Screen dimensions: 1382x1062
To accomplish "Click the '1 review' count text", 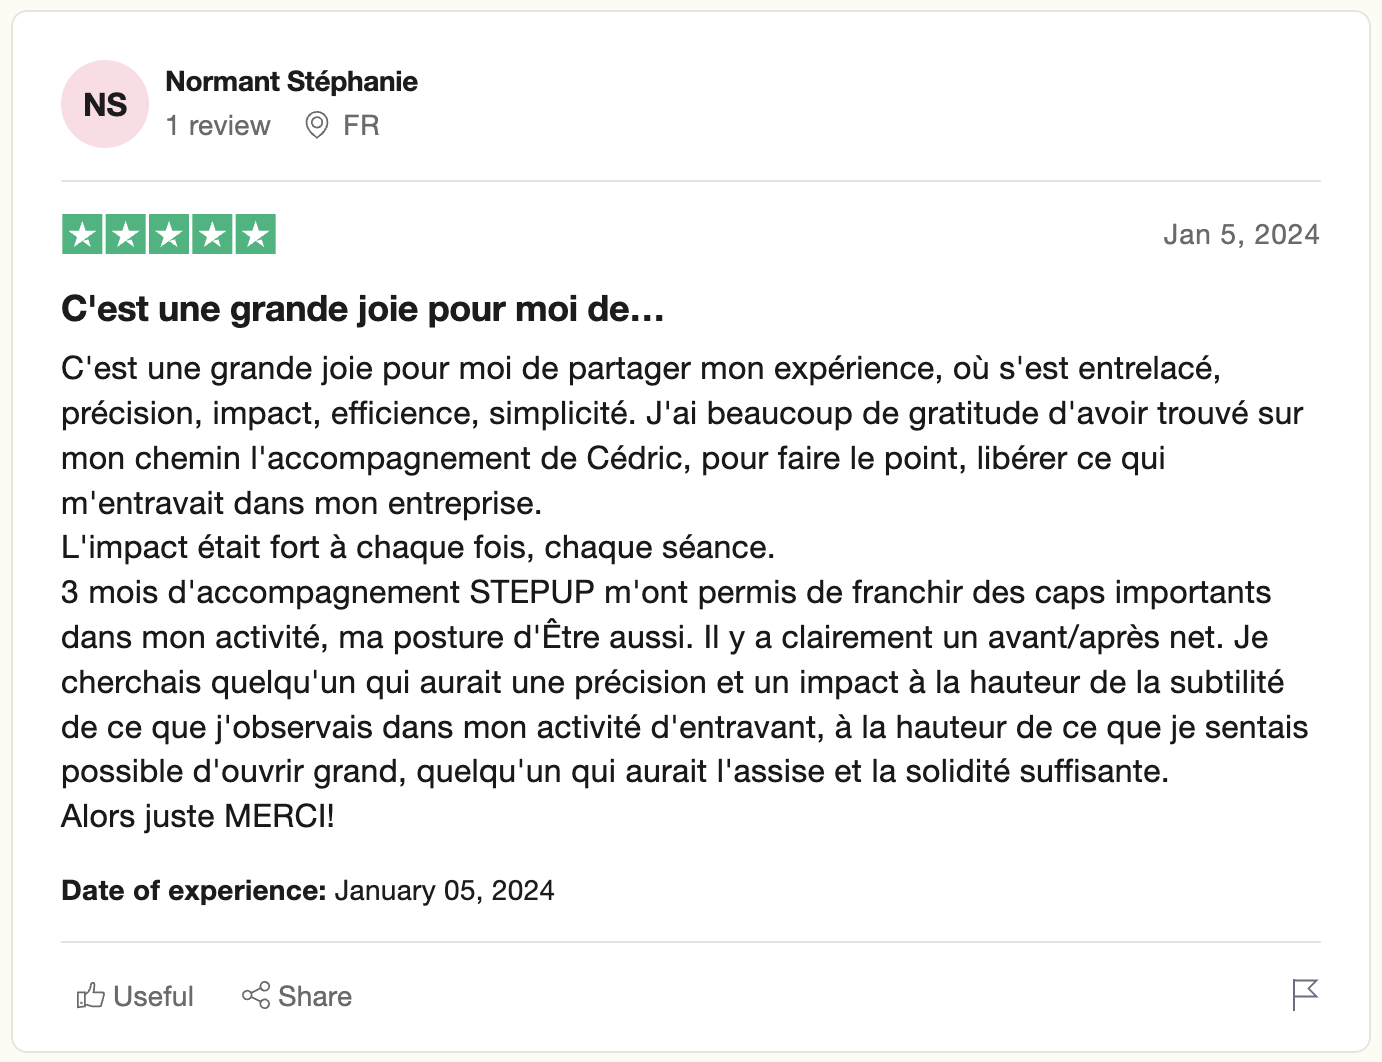I will click(218, 126).
